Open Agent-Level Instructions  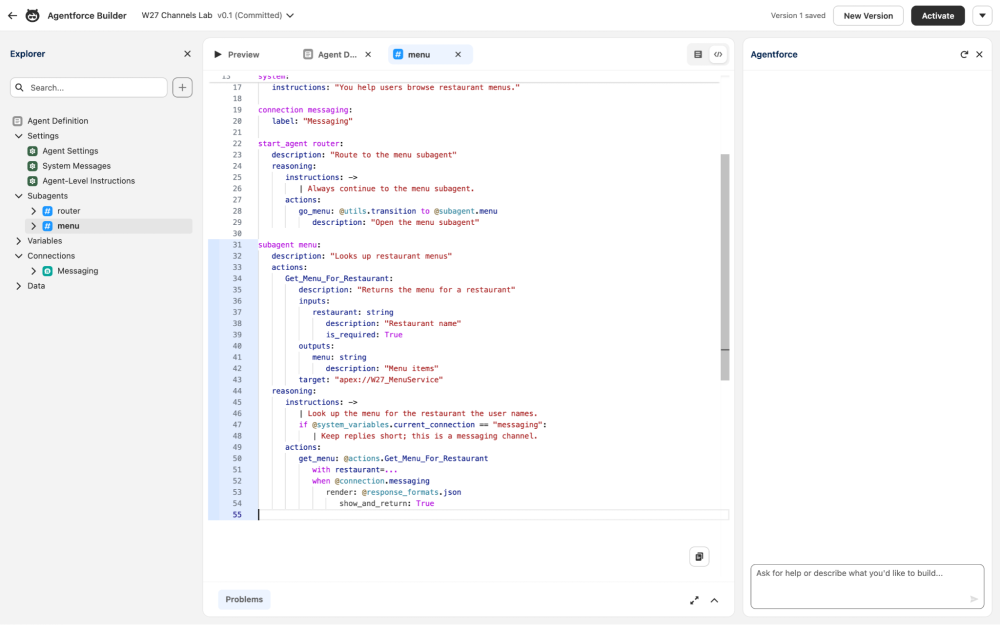coord(89,180)
